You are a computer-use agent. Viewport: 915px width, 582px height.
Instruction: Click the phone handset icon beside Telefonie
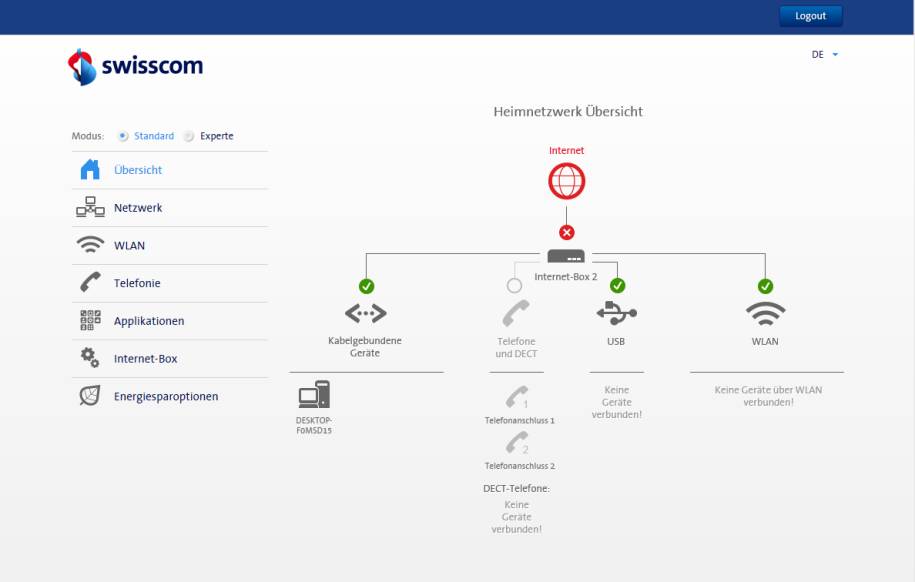tap(90, 283)
